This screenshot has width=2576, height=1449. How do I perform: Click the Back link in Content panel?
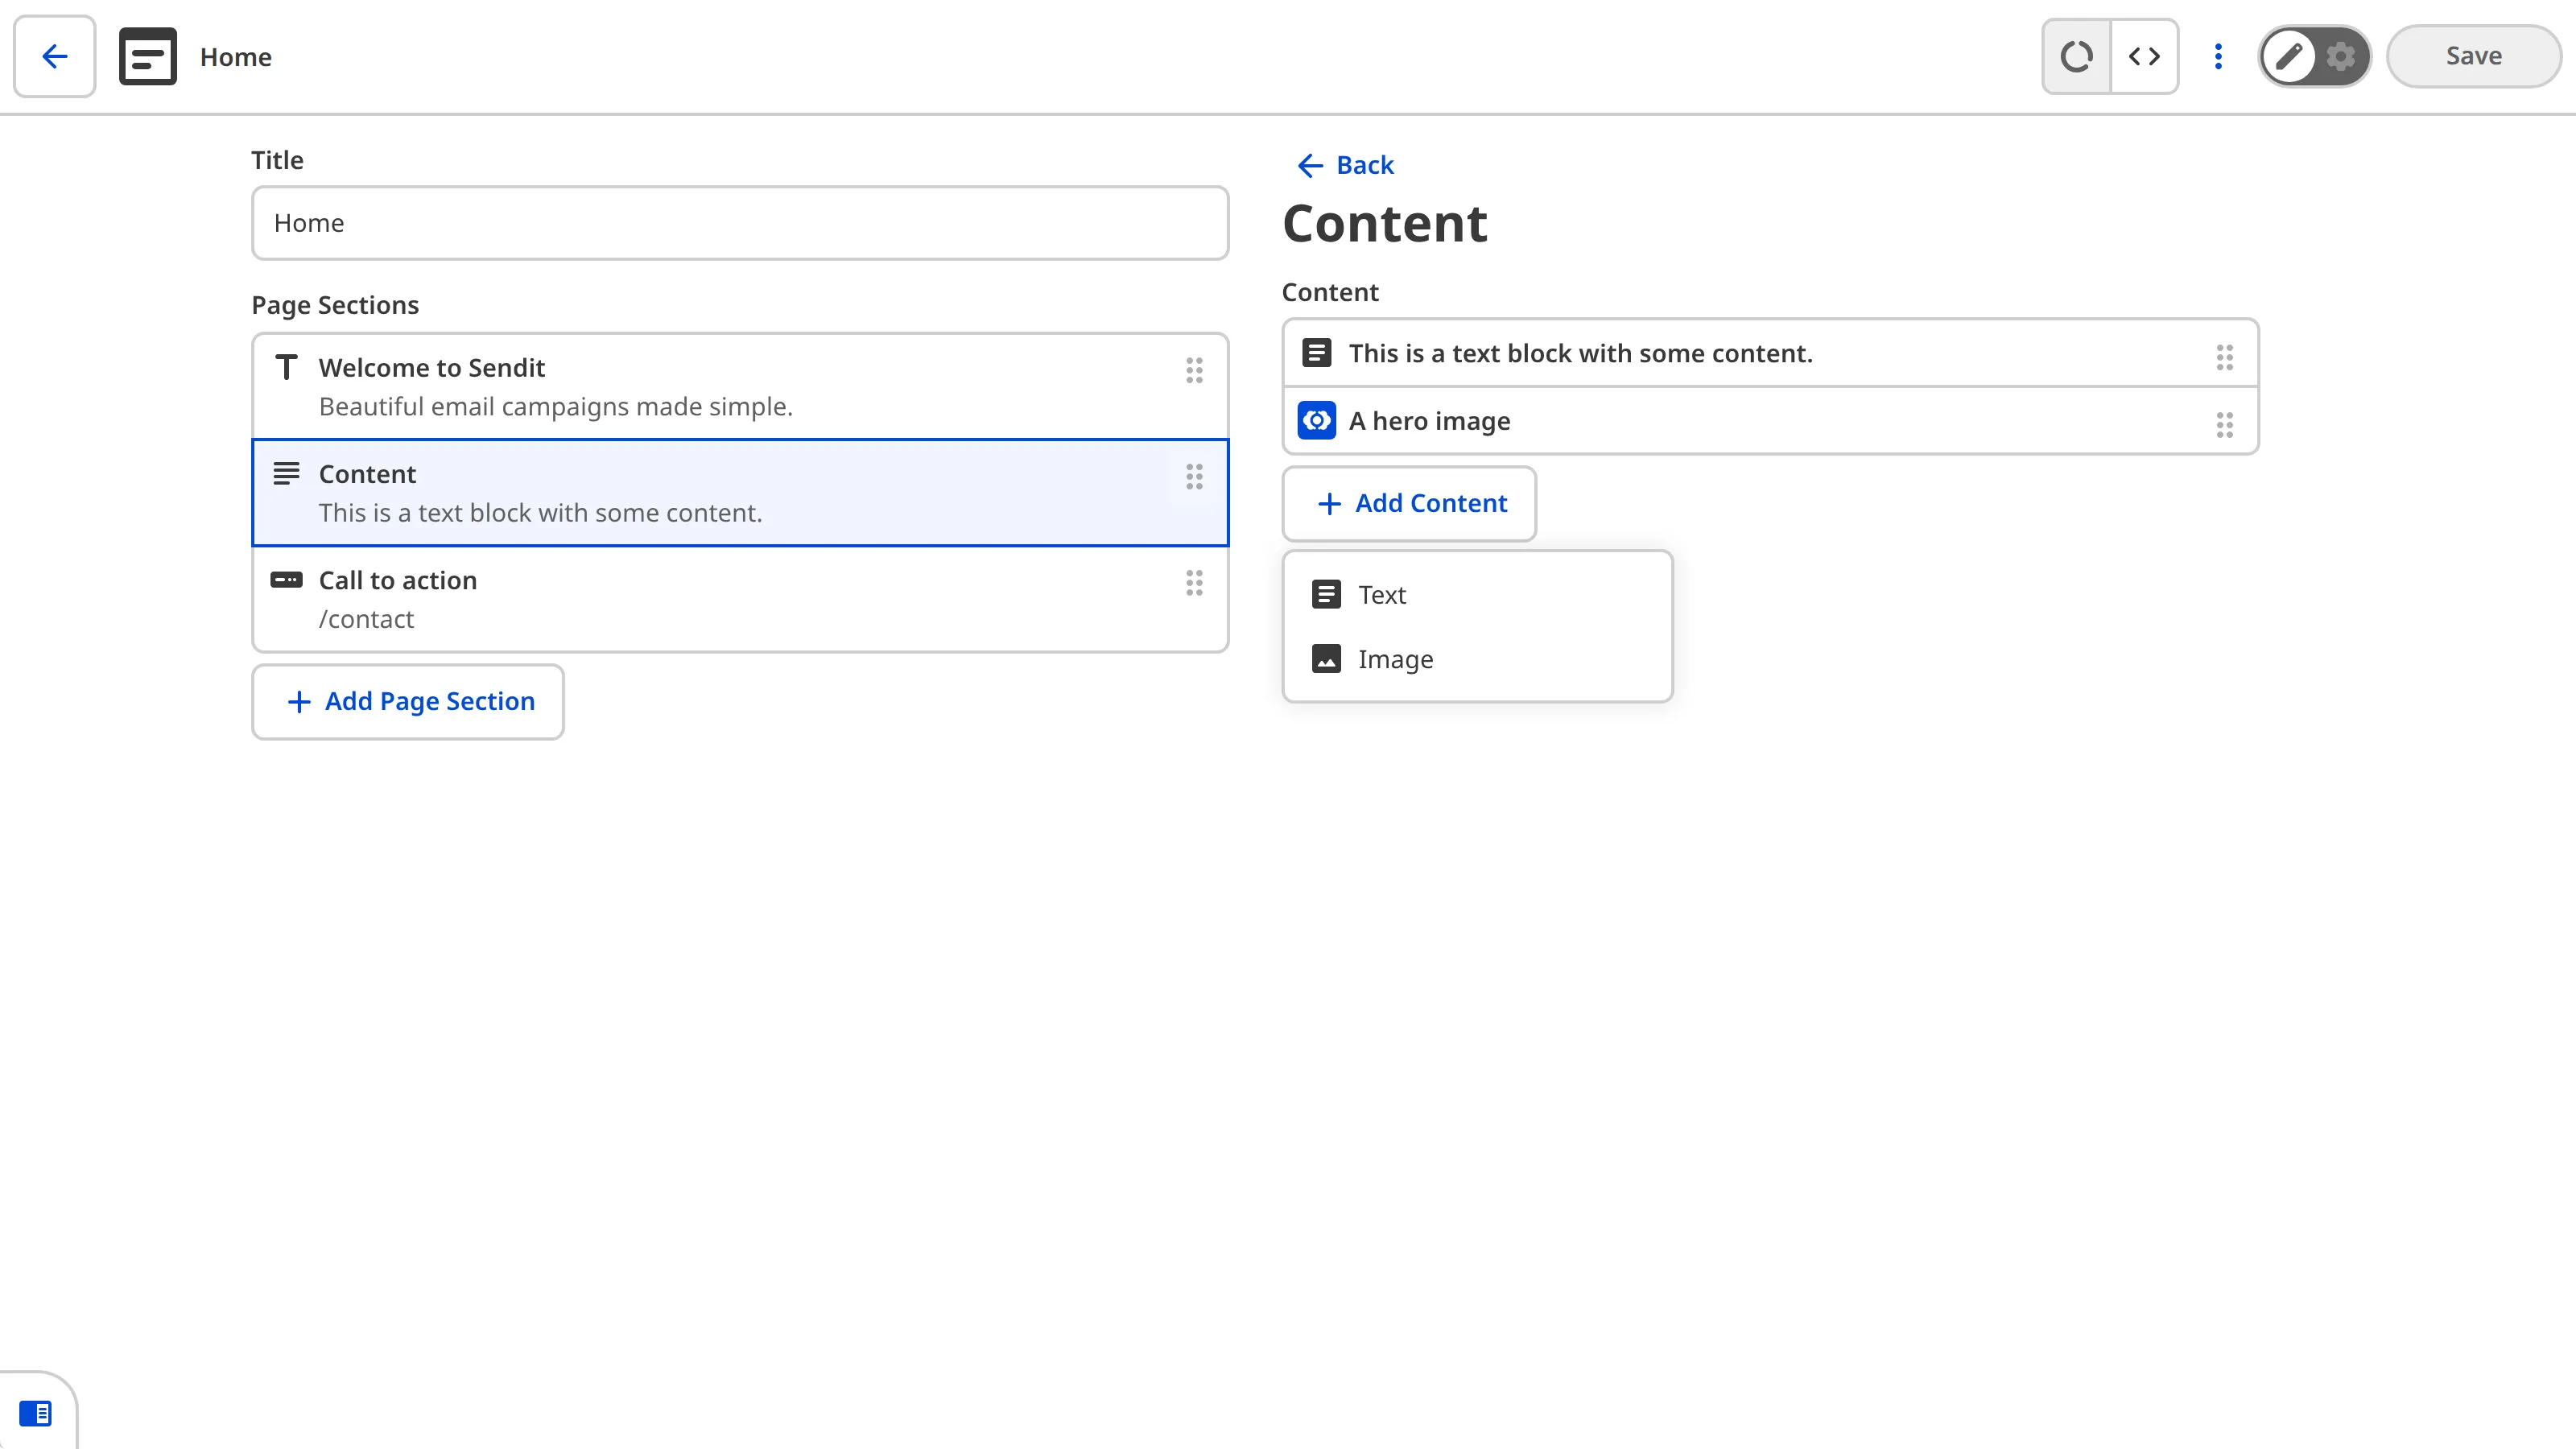1345,165
